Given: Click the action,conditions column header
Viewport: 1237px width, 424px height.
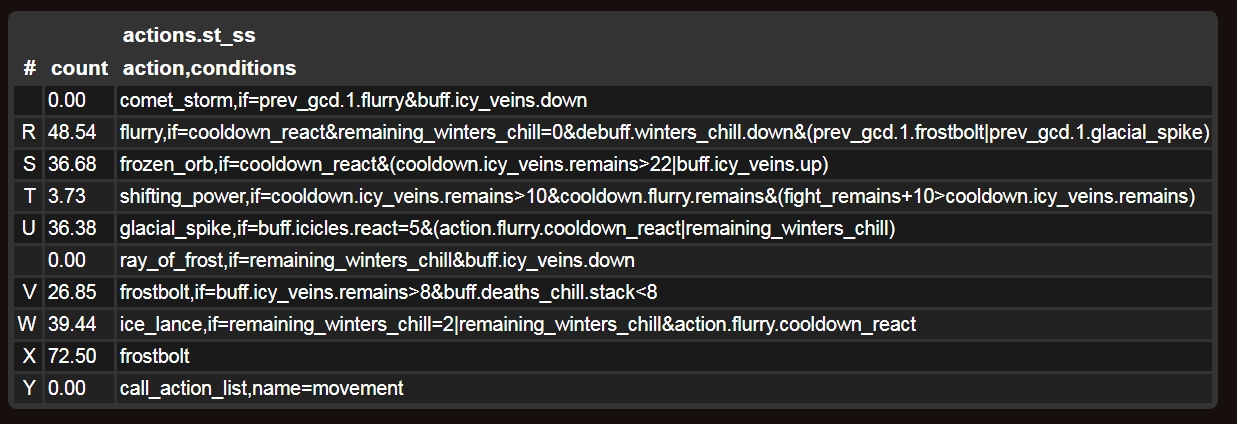Looking at the screenshot, I should [209, 69].
